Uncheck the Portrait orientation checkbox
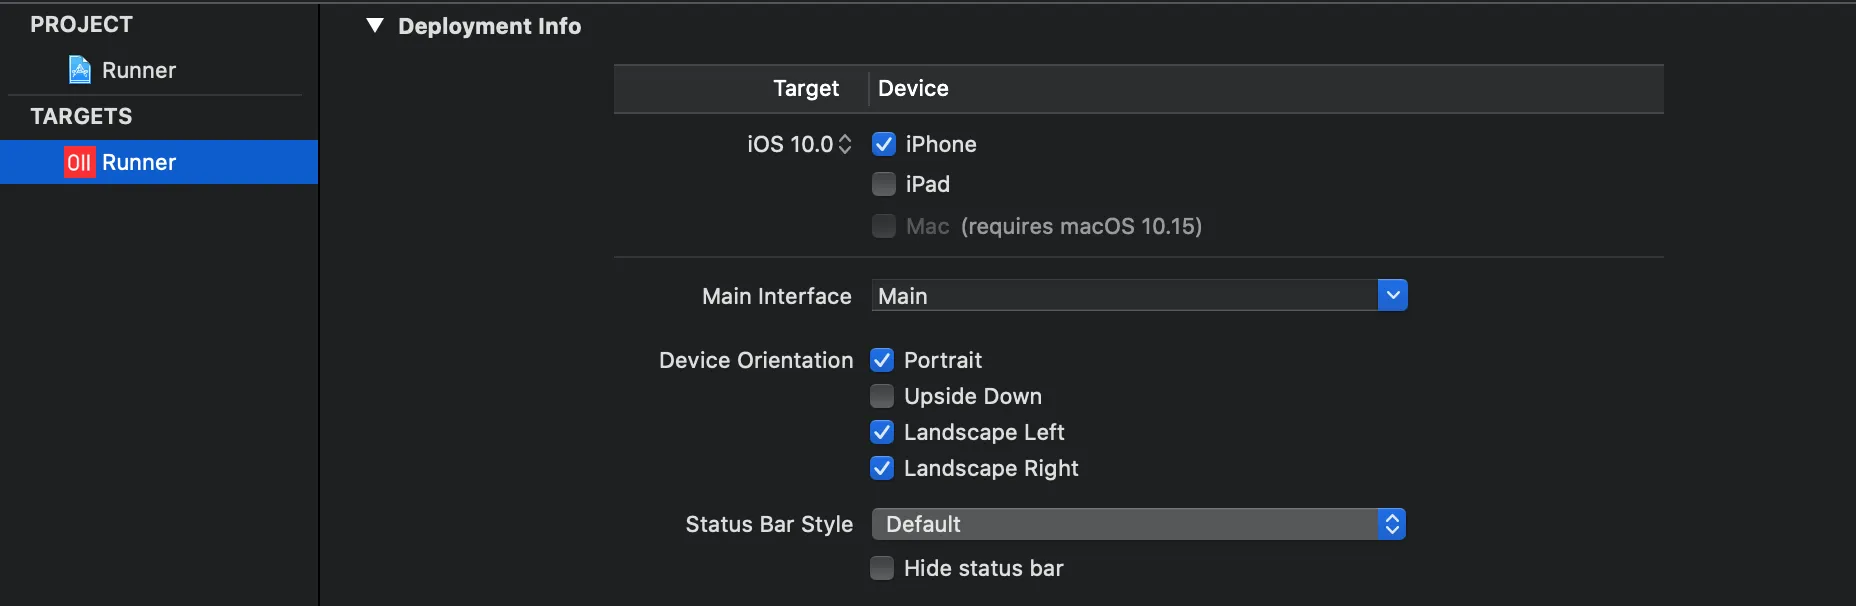Viewport: 1856px width, 606px height. [x=882, y=360]
